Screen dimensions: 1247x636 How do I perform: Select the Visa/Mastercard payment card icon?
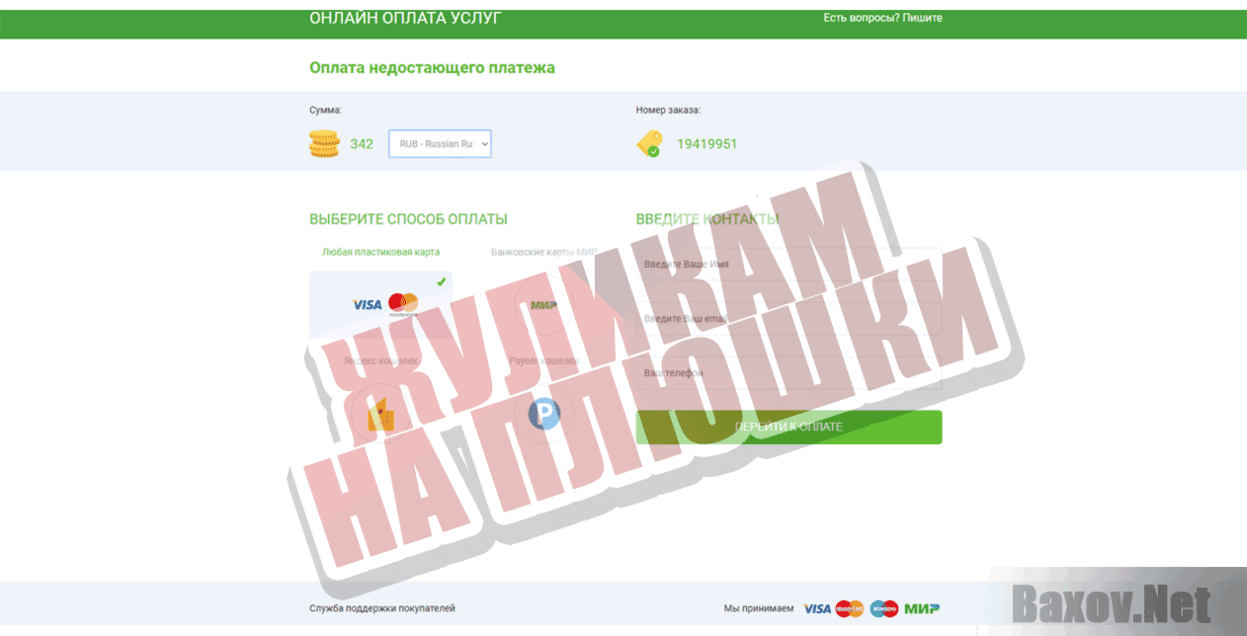(380, 303)
